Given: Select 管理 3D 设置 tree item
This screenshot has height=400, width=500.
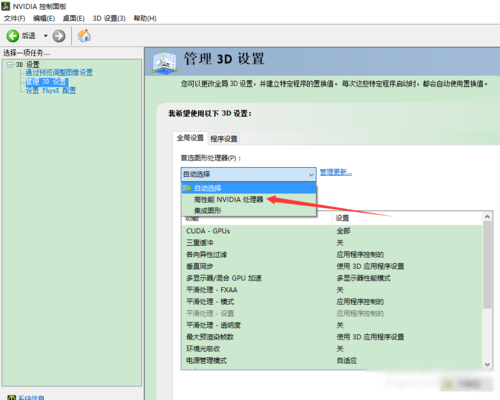Looking at the screenshot, I should click(x=47, y=82).
